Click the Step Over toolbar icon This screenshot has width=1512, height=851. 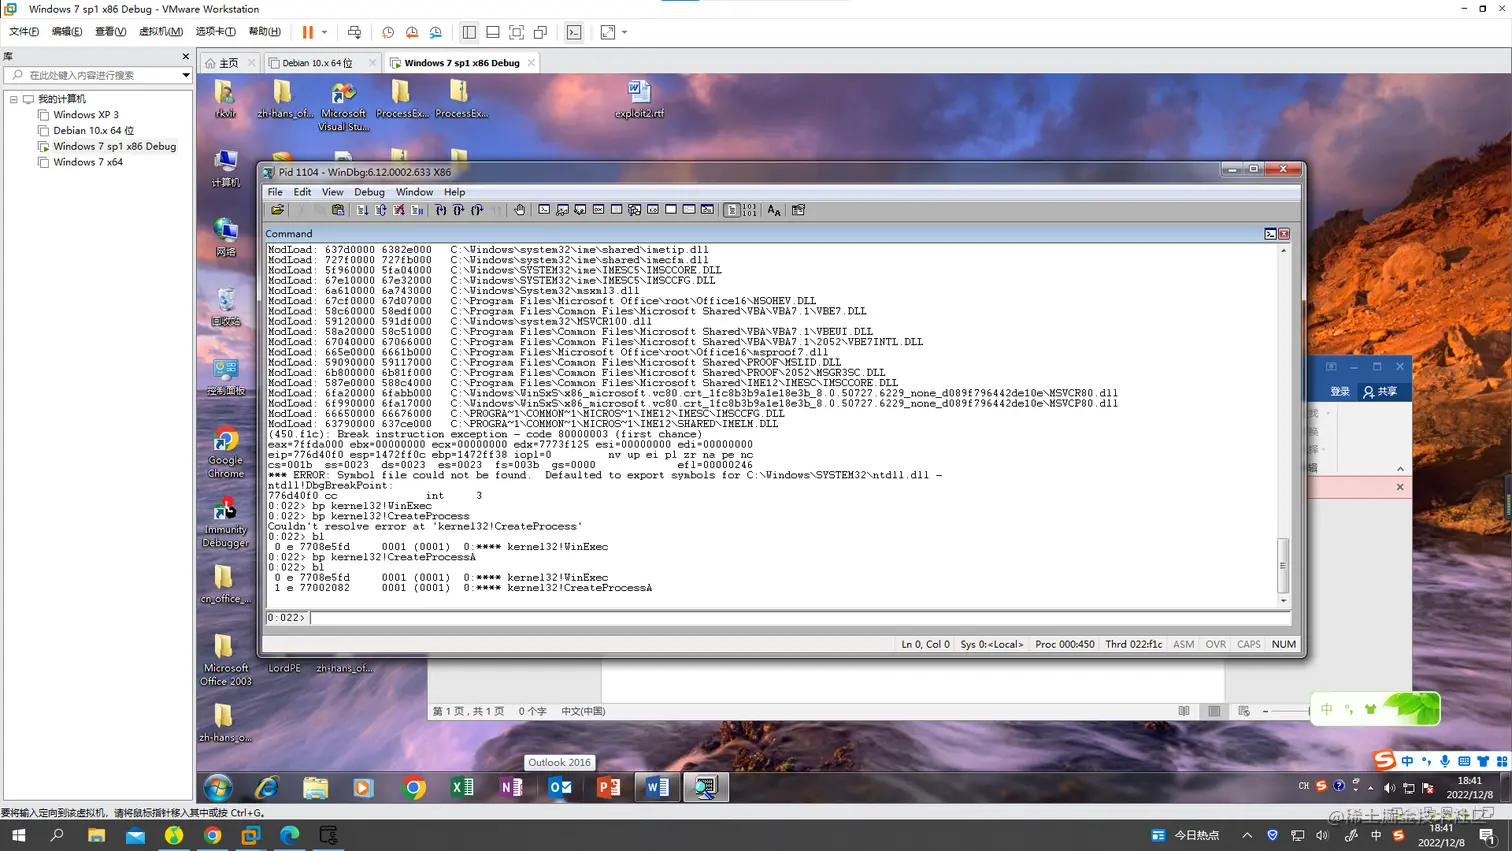click(x=458, y=210)
